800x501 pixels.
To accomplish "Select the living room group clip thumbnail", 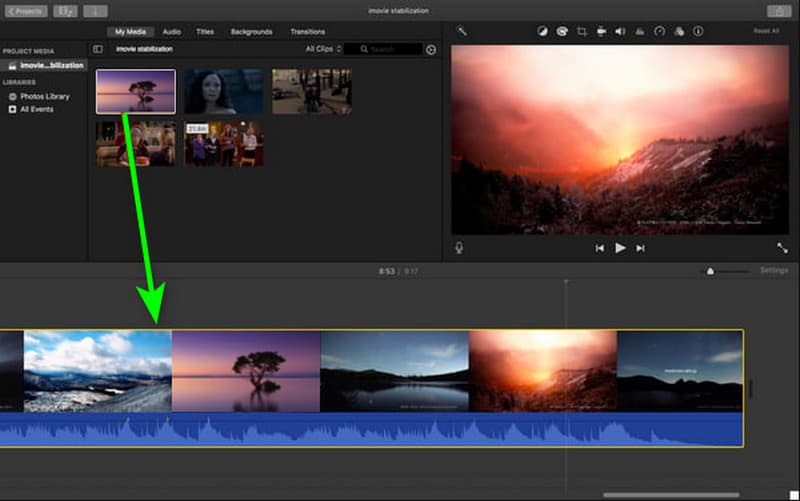I will click(x=136, y=144).
